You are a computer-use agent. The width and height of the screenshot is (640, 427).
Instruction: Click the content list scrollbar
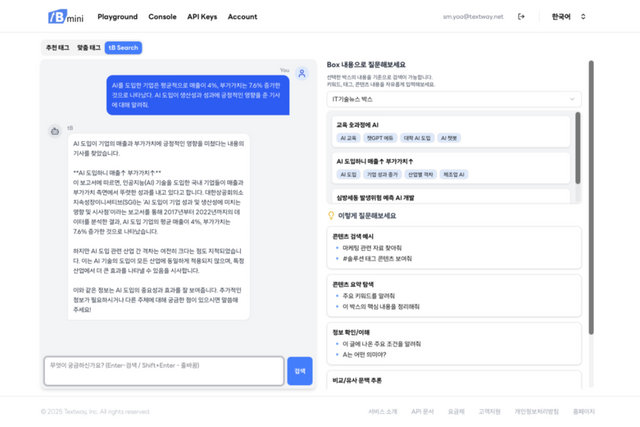click(x=578, y=148)
